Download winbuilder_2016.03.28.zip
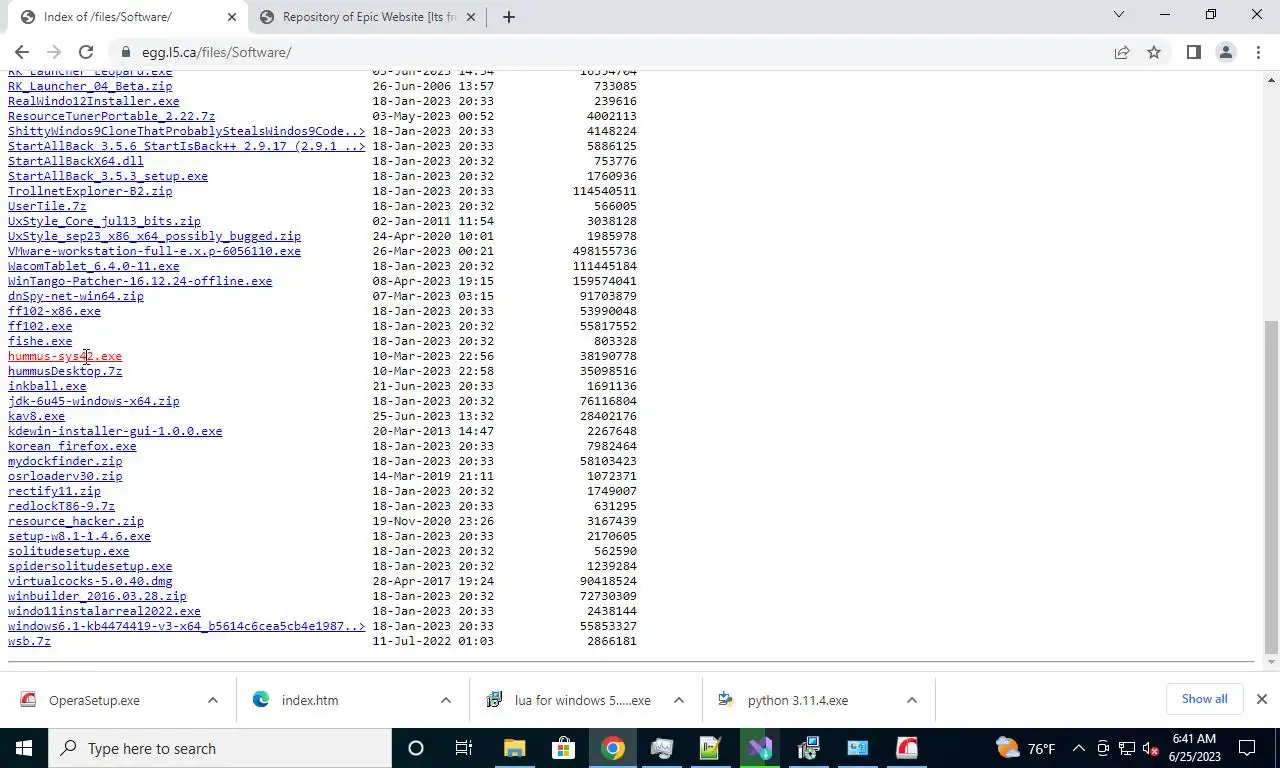This screenshot has width=1280, height=768. click(97, 596)
